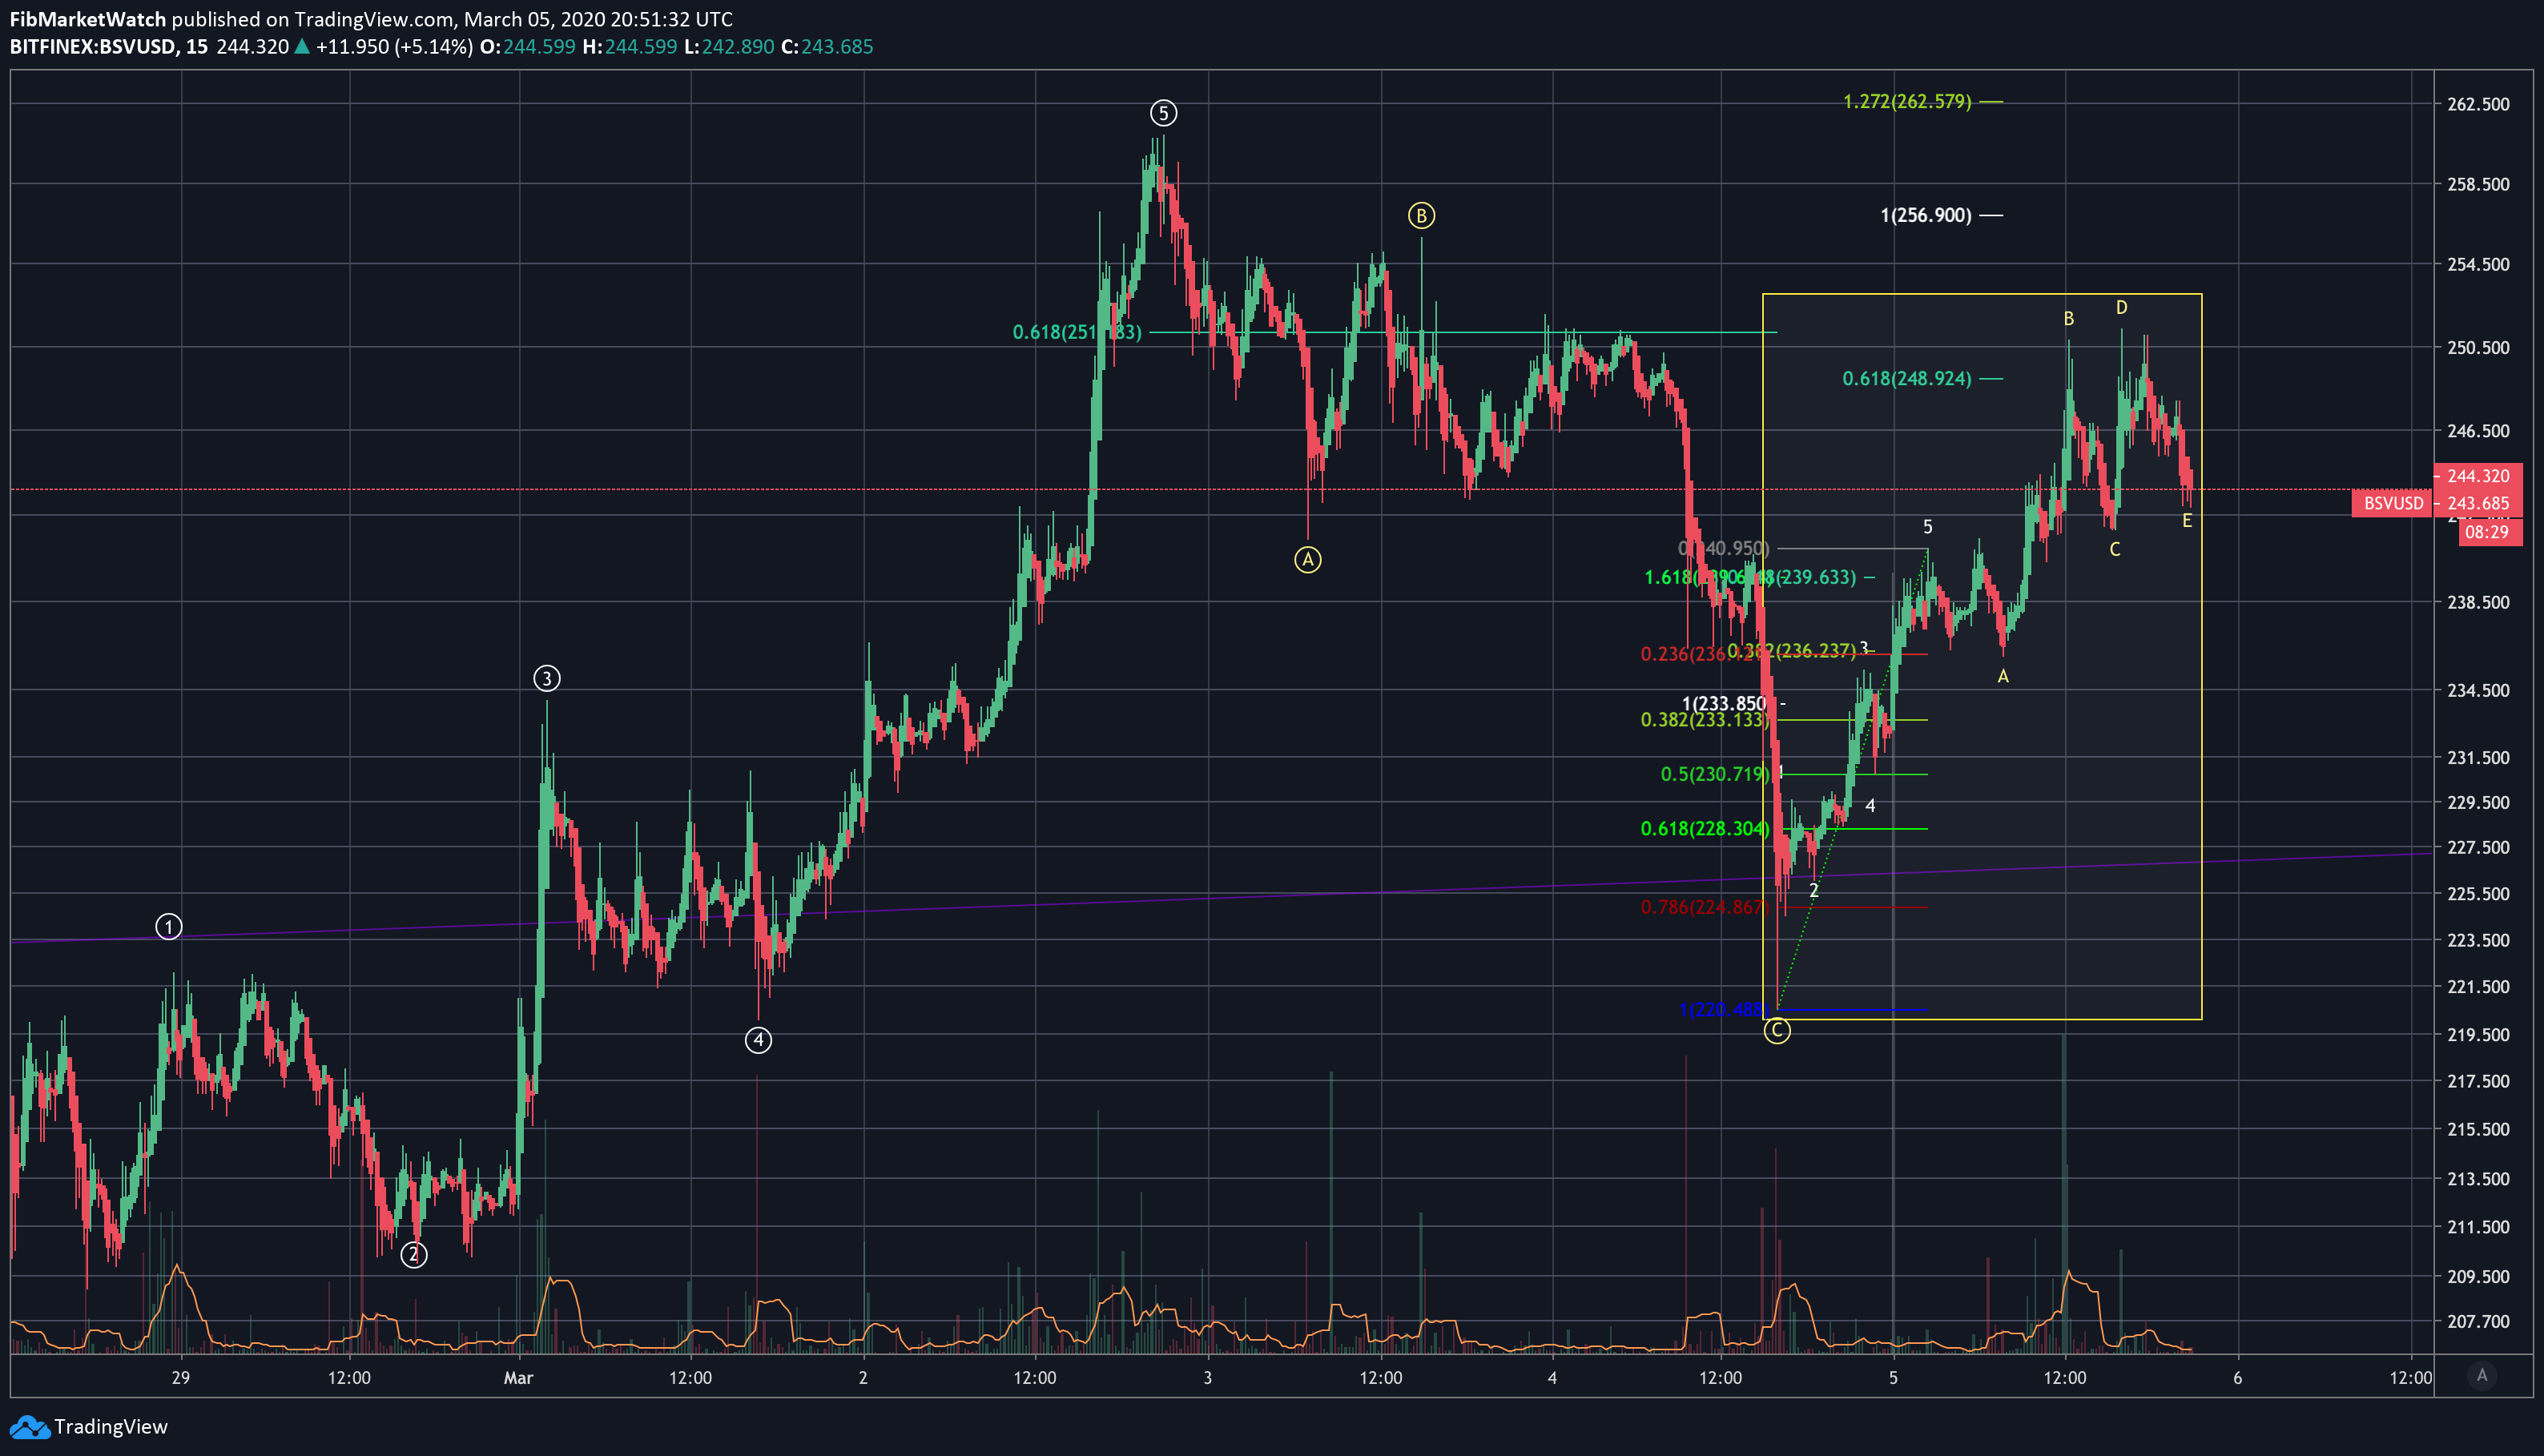The height and width of the screenshot is (1456, 2544).
Task: Click the 207.700 price axis label
Action: 2478,1322
